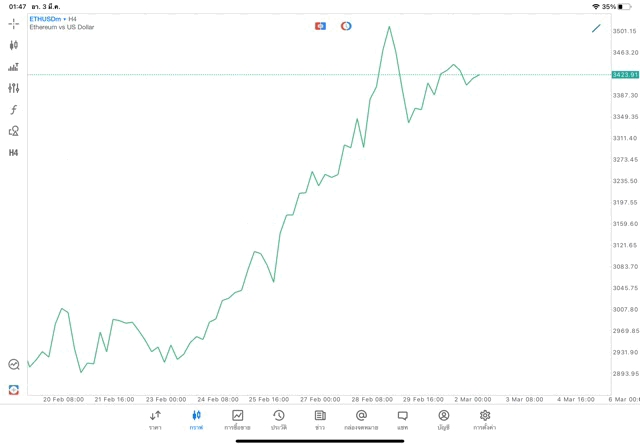
Task: Open the การซื้อขาย (Trade) tab
Action: coord(238,420)
